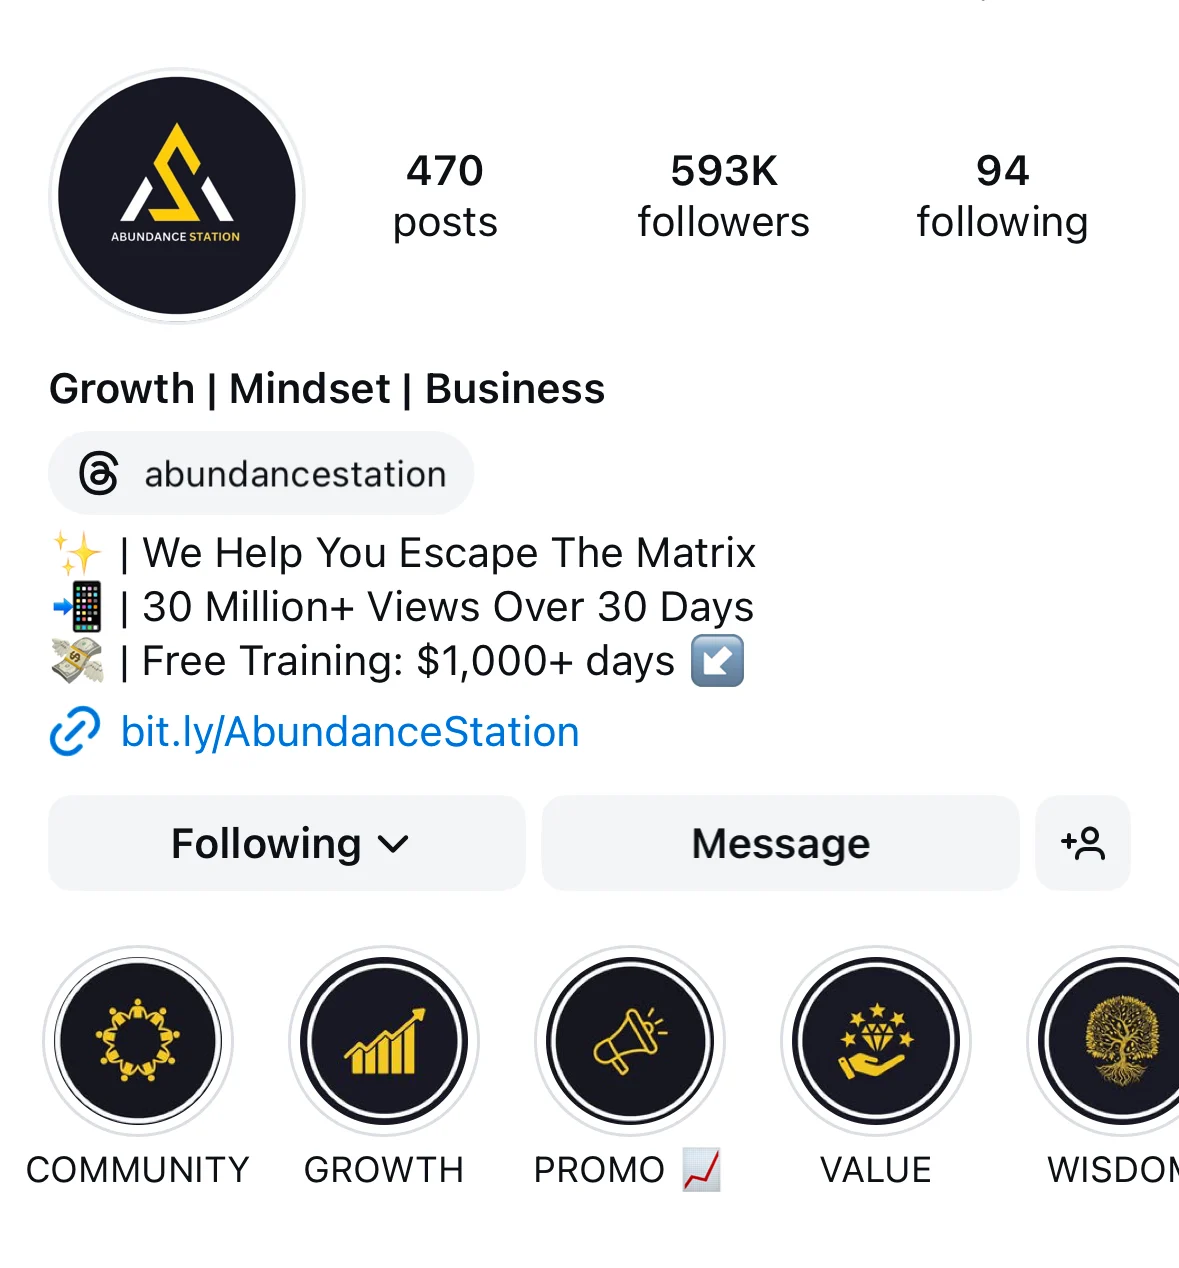The width and height of the screenshot is (1179, 1268).
Task: Send a message via Message button
Action: [781, 843]
